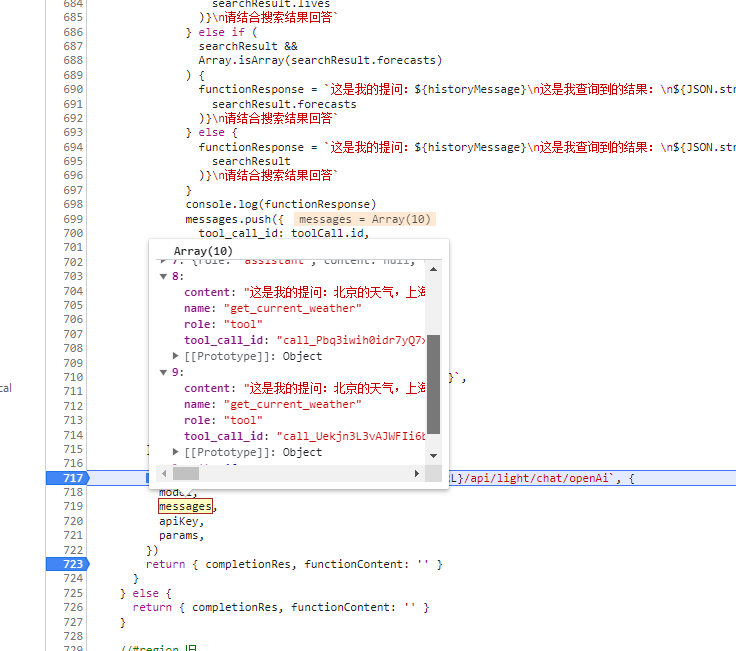Click the content string under array item 8
The height and width of the screenshot is (651, 736).
tap(335, 292)
